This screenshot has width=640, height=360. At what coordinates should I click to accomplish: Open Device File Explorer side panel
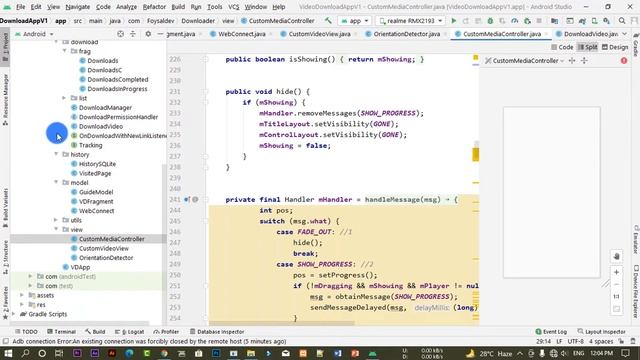[636, 292]
